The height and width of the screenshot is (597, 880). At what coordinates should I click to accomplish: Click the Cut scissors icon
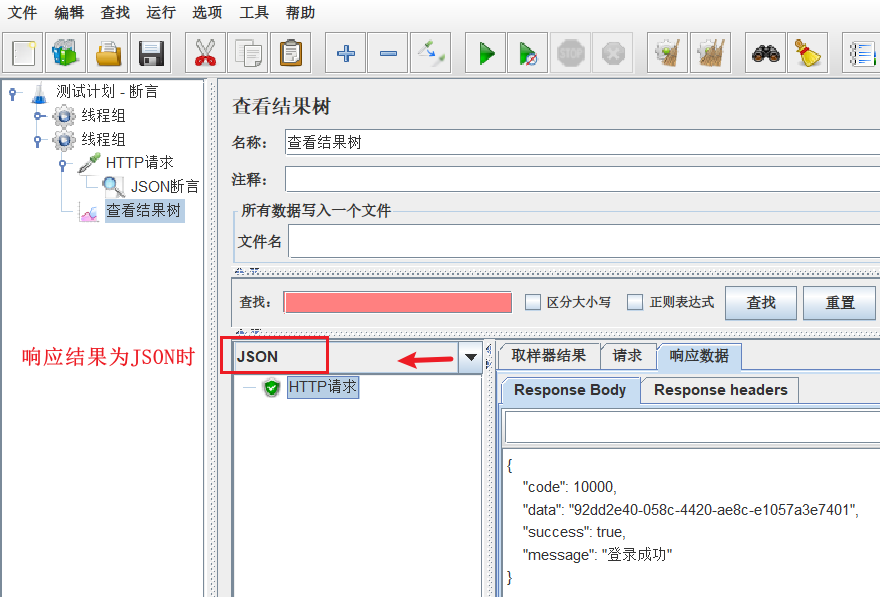205,53
